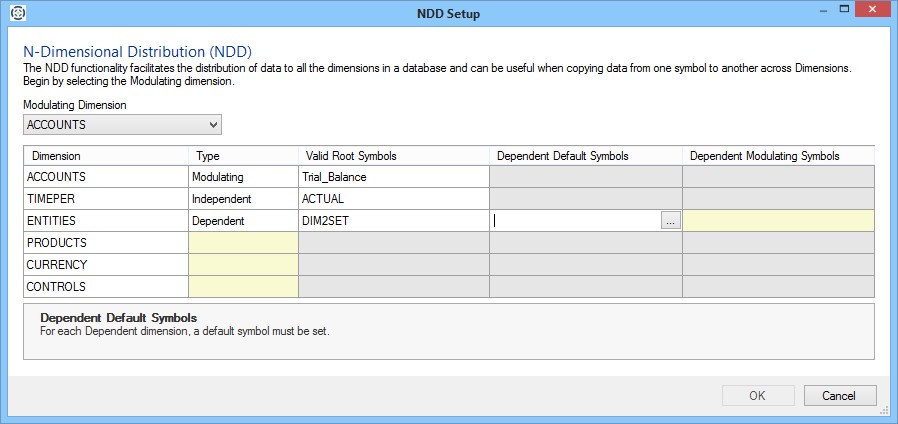Click the PRODUCTS type cell

243,243
